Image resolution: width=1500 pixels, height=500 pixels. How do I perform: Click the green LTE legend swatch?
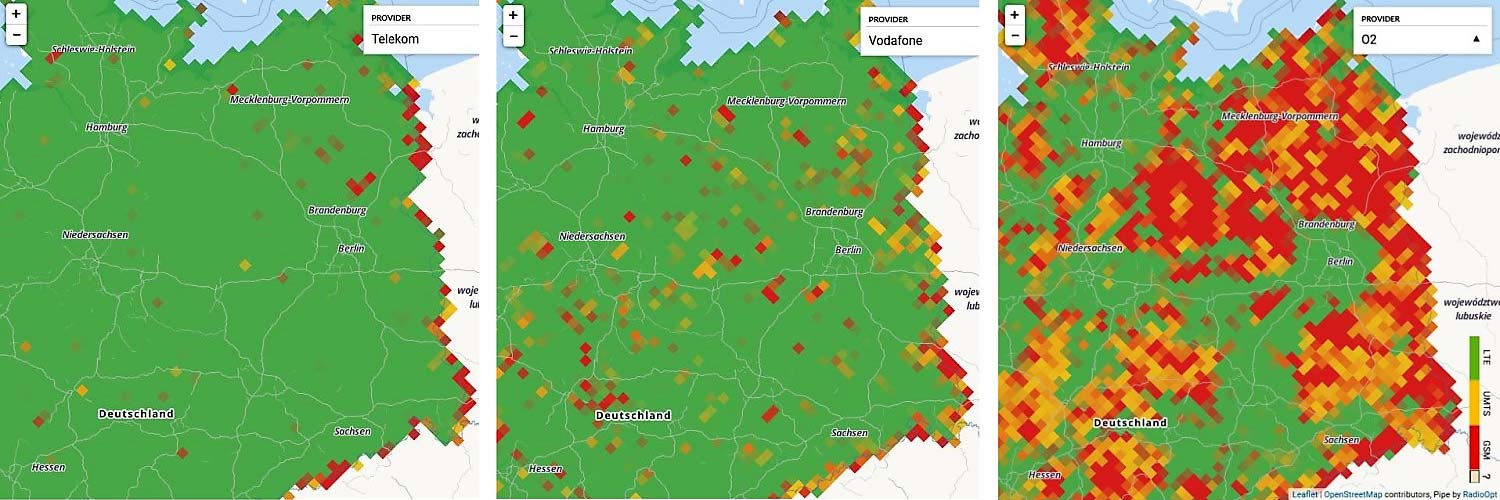(x=1474, y=356)
